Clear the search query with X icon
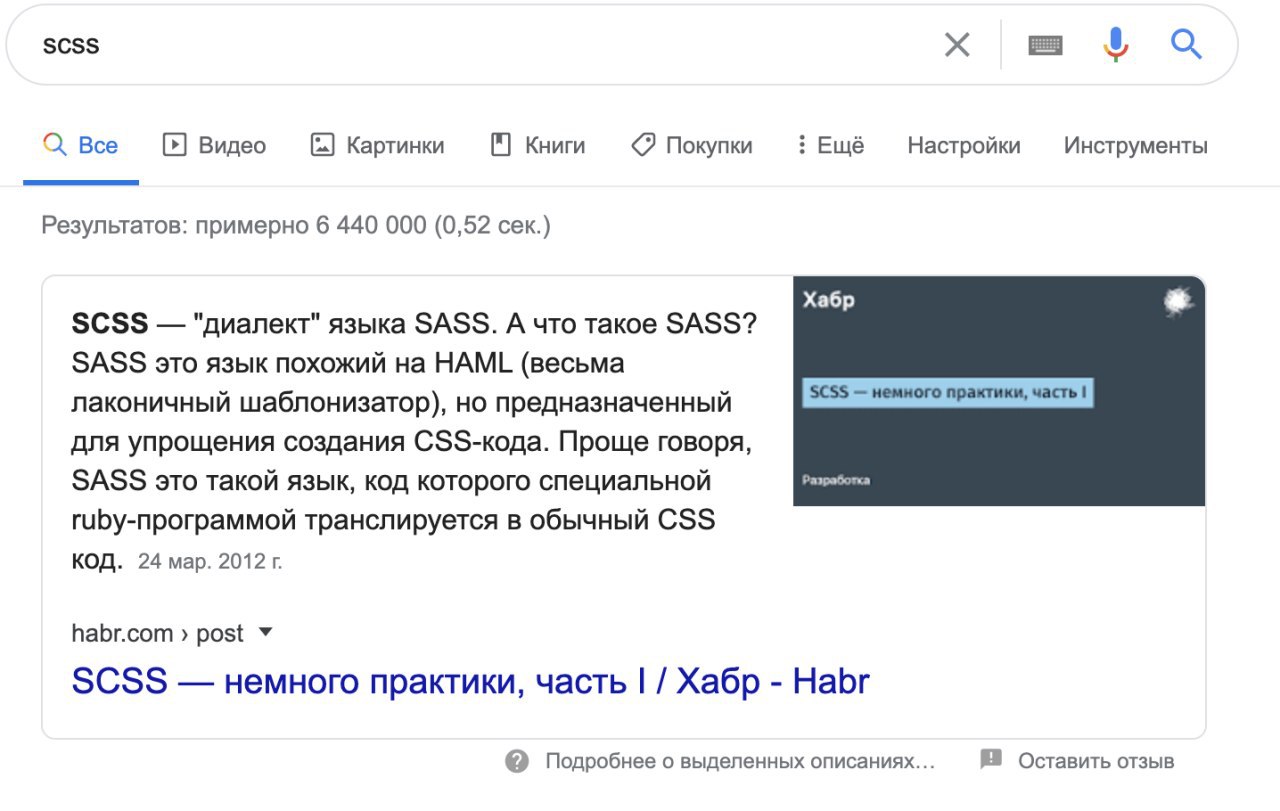 (957, 45)
